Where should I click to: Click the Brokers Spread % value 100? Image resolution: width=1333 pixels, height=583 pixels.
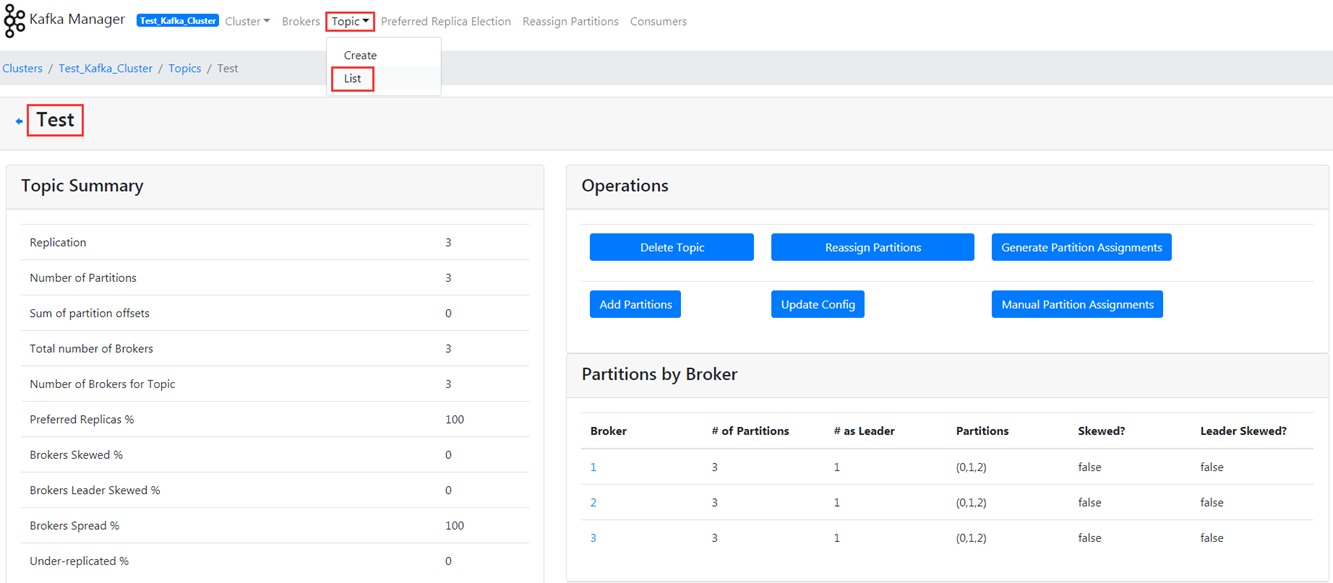coord(455,526)
